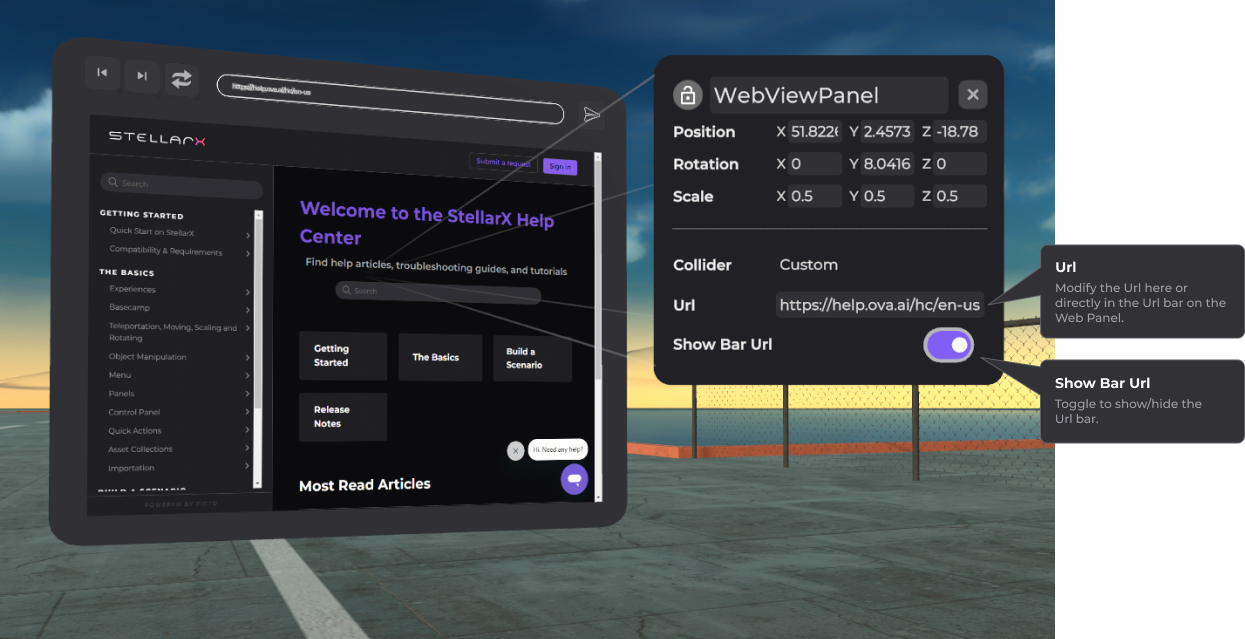Screen dimensions: 1245x639
Task: Open the Asset Collections sidebar item
Action: (141, 449)
